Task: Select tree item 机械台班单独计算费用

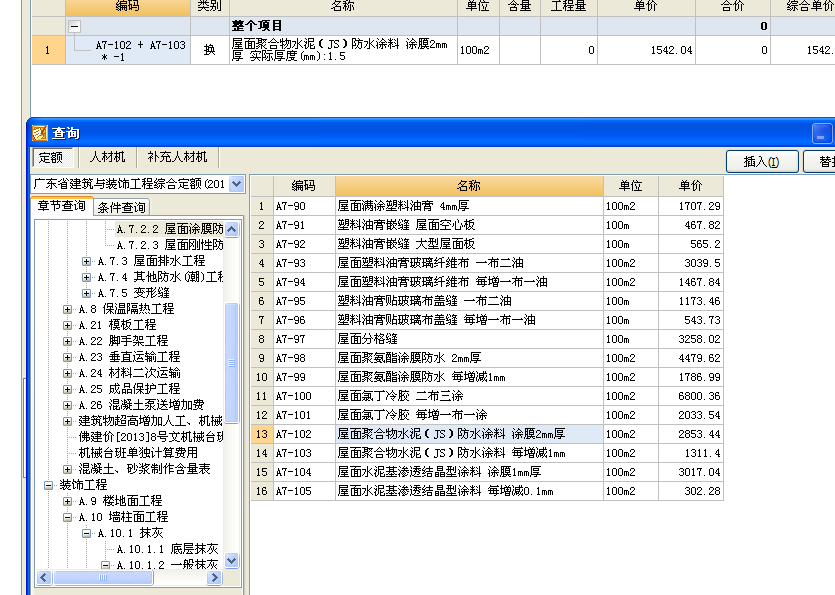Action: [x=138, y=453]
